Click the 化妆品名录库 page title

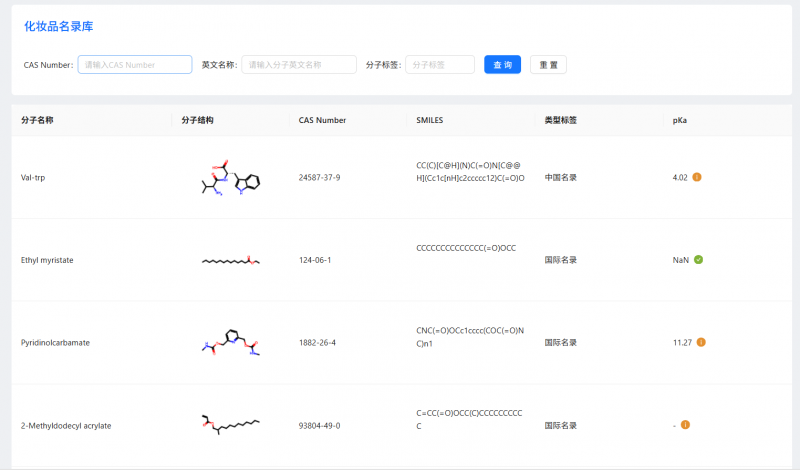click(x=59, y=26)
